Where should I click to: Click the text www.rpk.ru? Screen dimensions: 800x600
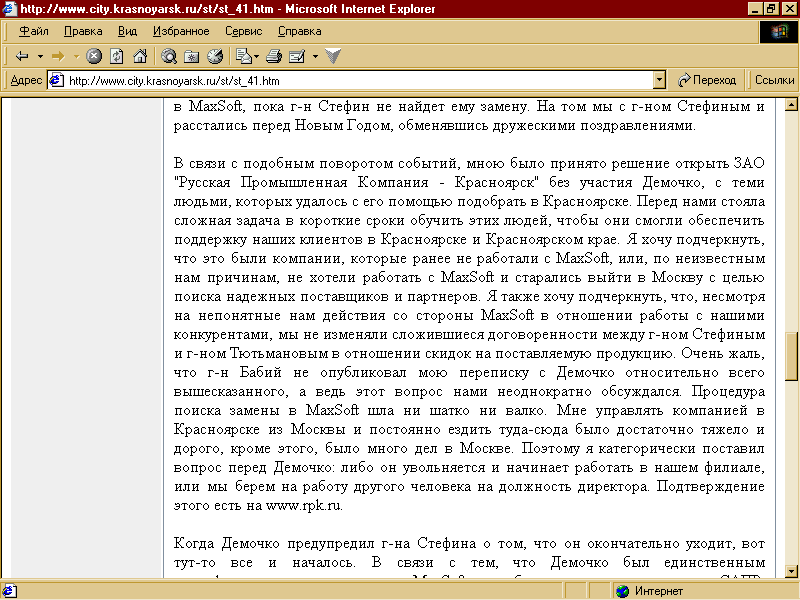click(x=304, y=506)
